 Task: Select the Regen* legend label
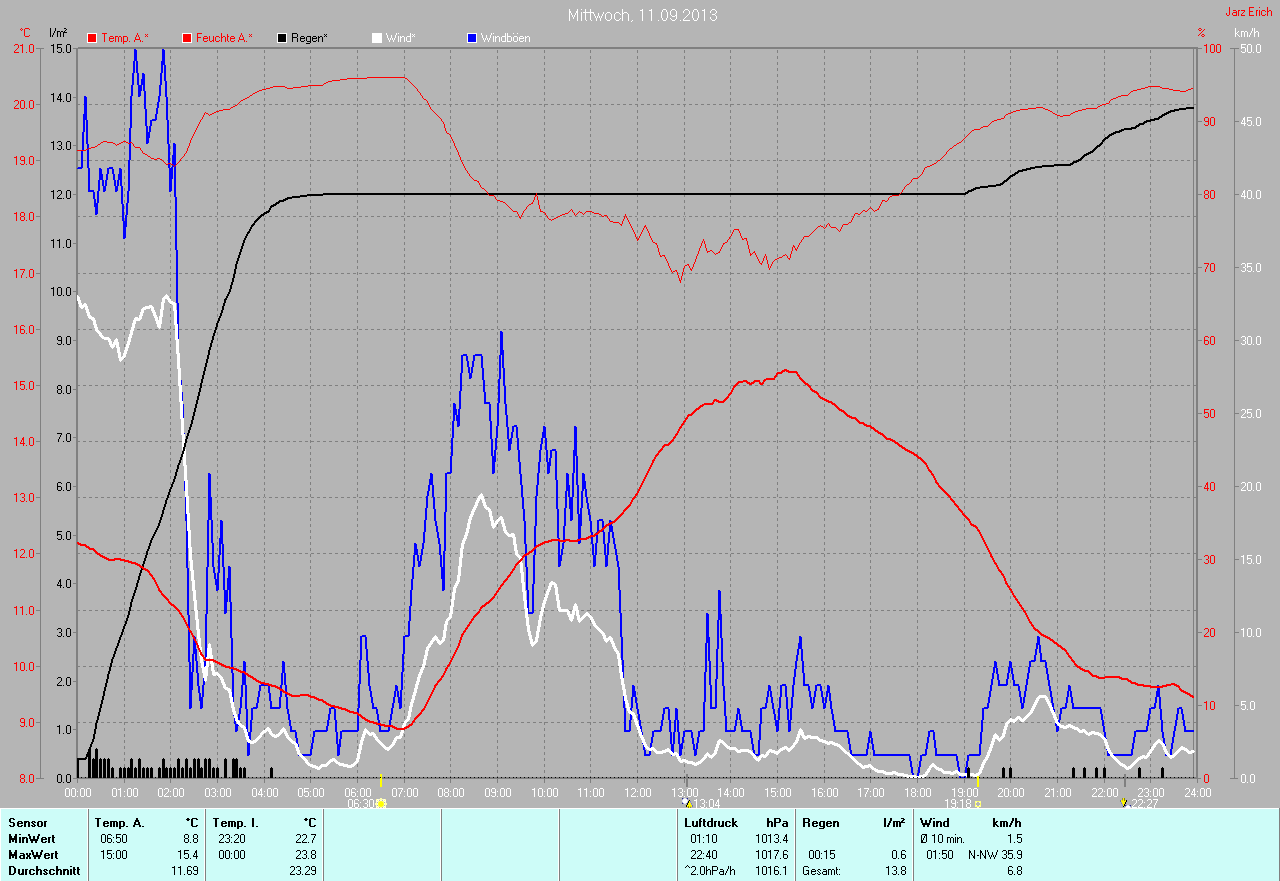[311, 38]
